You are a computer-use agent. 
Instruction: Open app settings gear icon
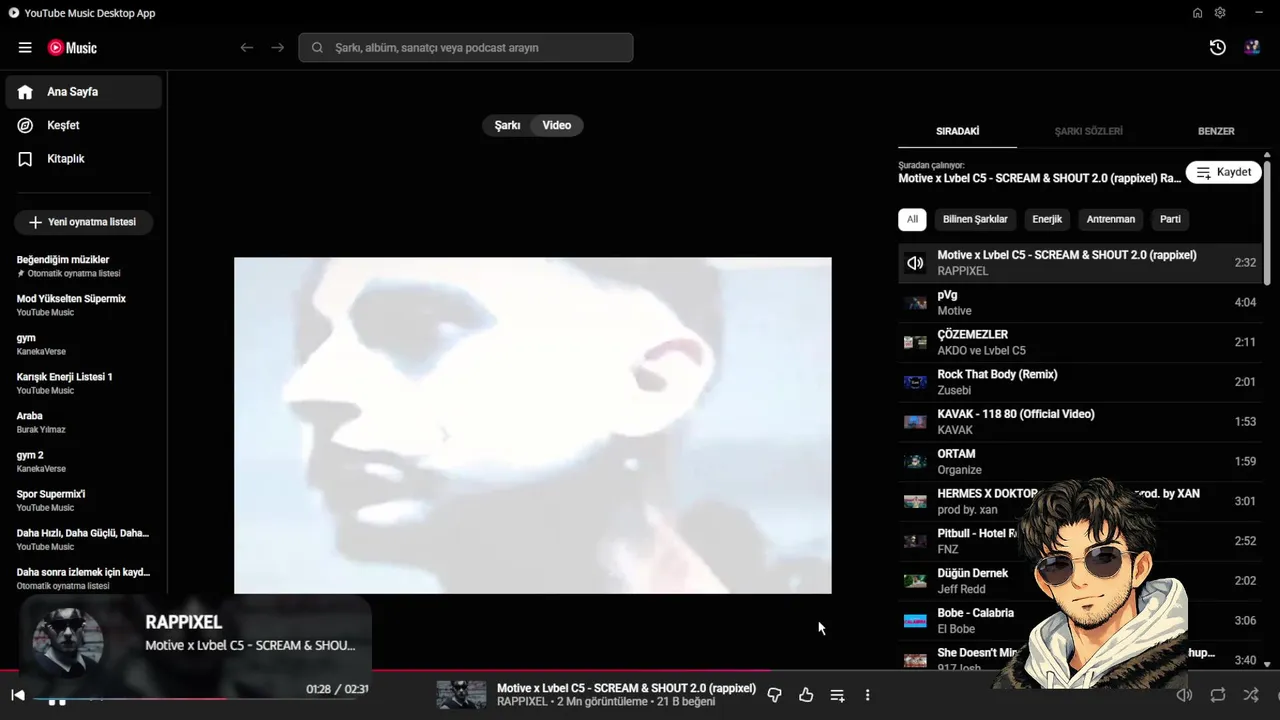pyautogui.click(x=1220, y=13)
